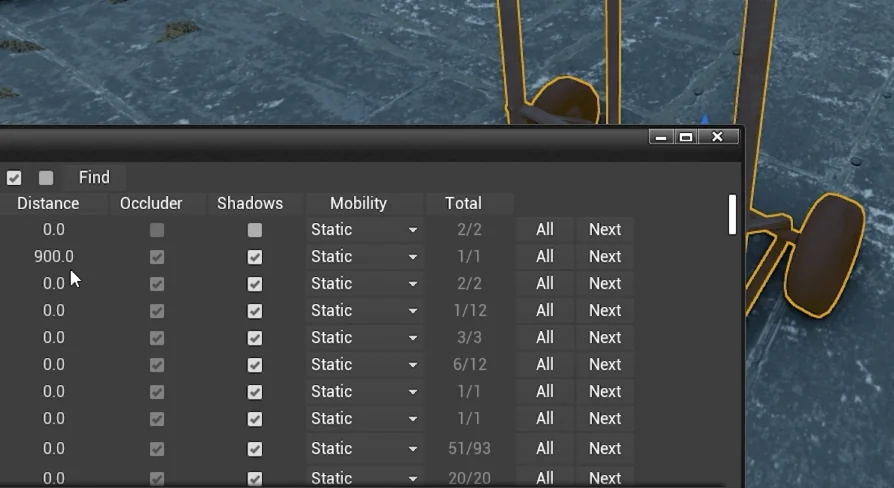Toggle Occluder in the 3/3 row
The width and height of the screenshot is (894, 488).
pyautogui.click(x=157, y=338)
